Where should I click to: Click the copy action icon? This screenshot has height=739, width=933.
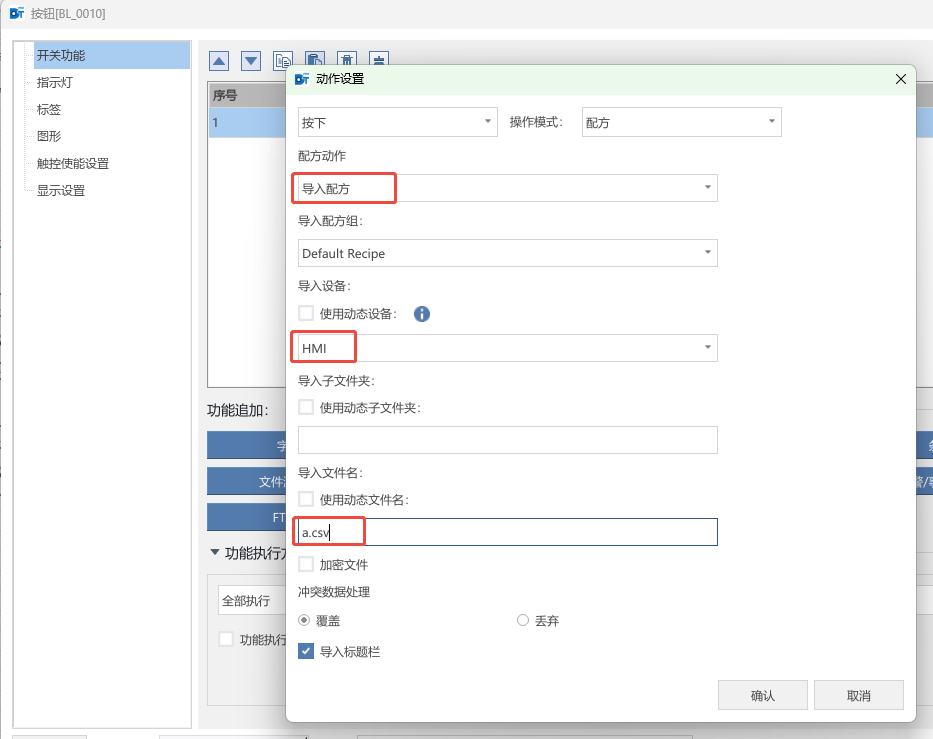coord(283,61)
